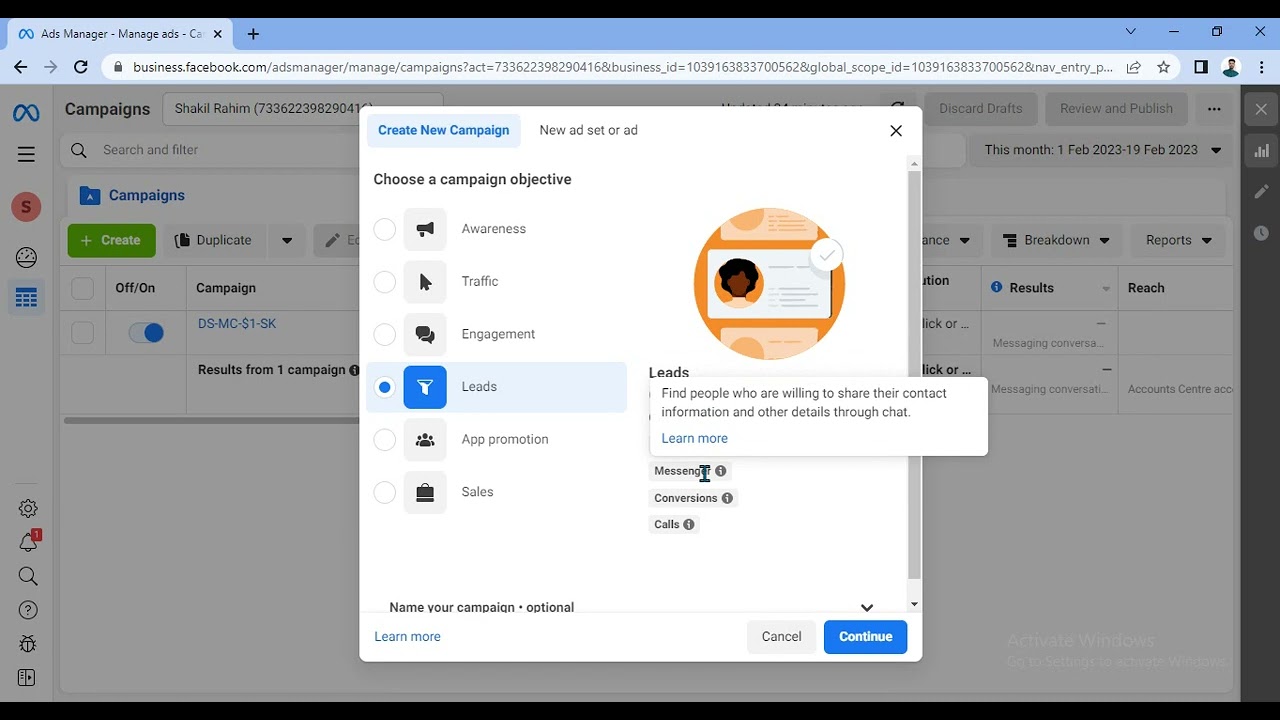Screen dimensions: 1280x720
Task: Click the sidebar search magnifier icon
Action: coord(28,576)
